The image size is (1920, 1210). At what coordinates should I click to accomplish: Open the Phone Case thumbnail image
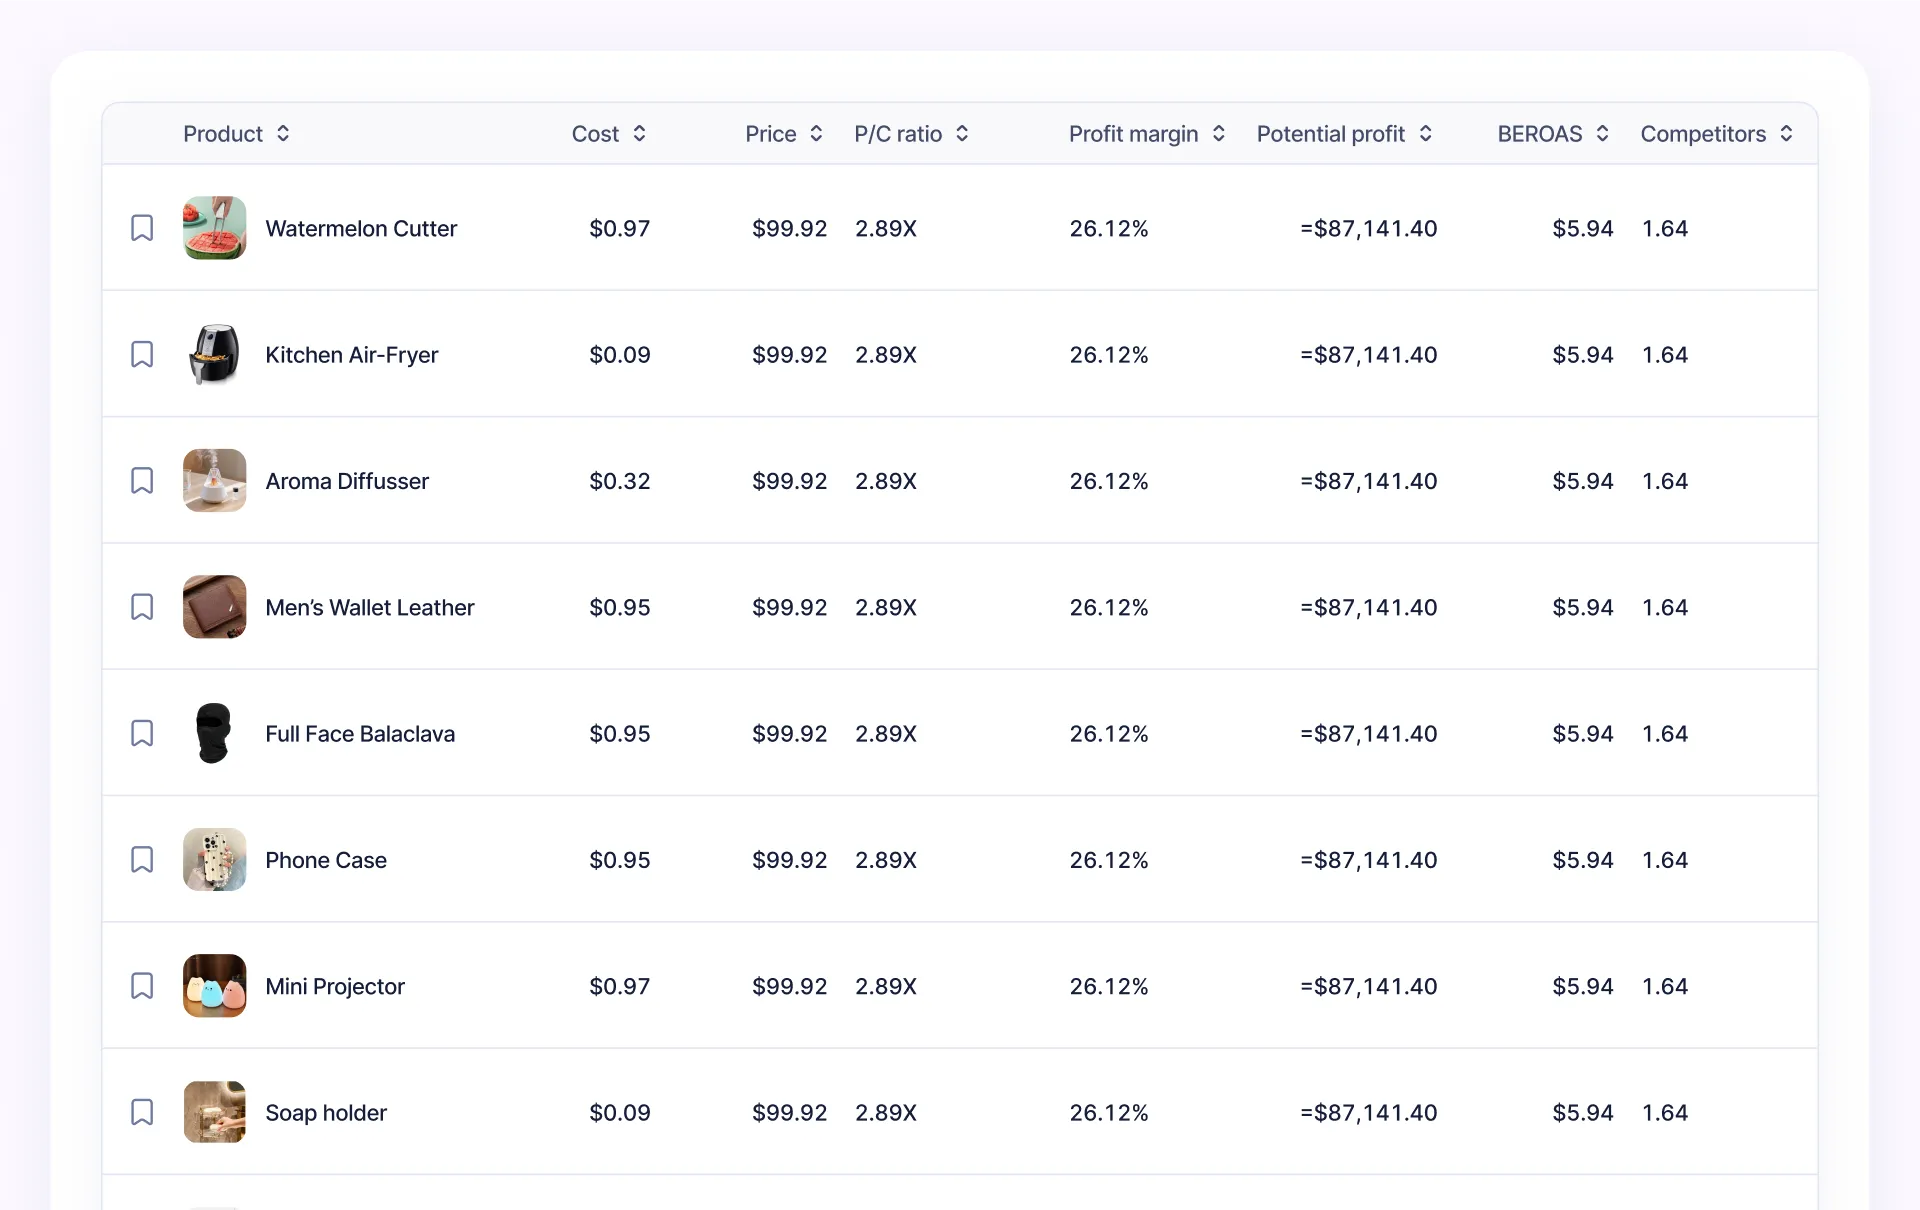(x=214, y=860)
